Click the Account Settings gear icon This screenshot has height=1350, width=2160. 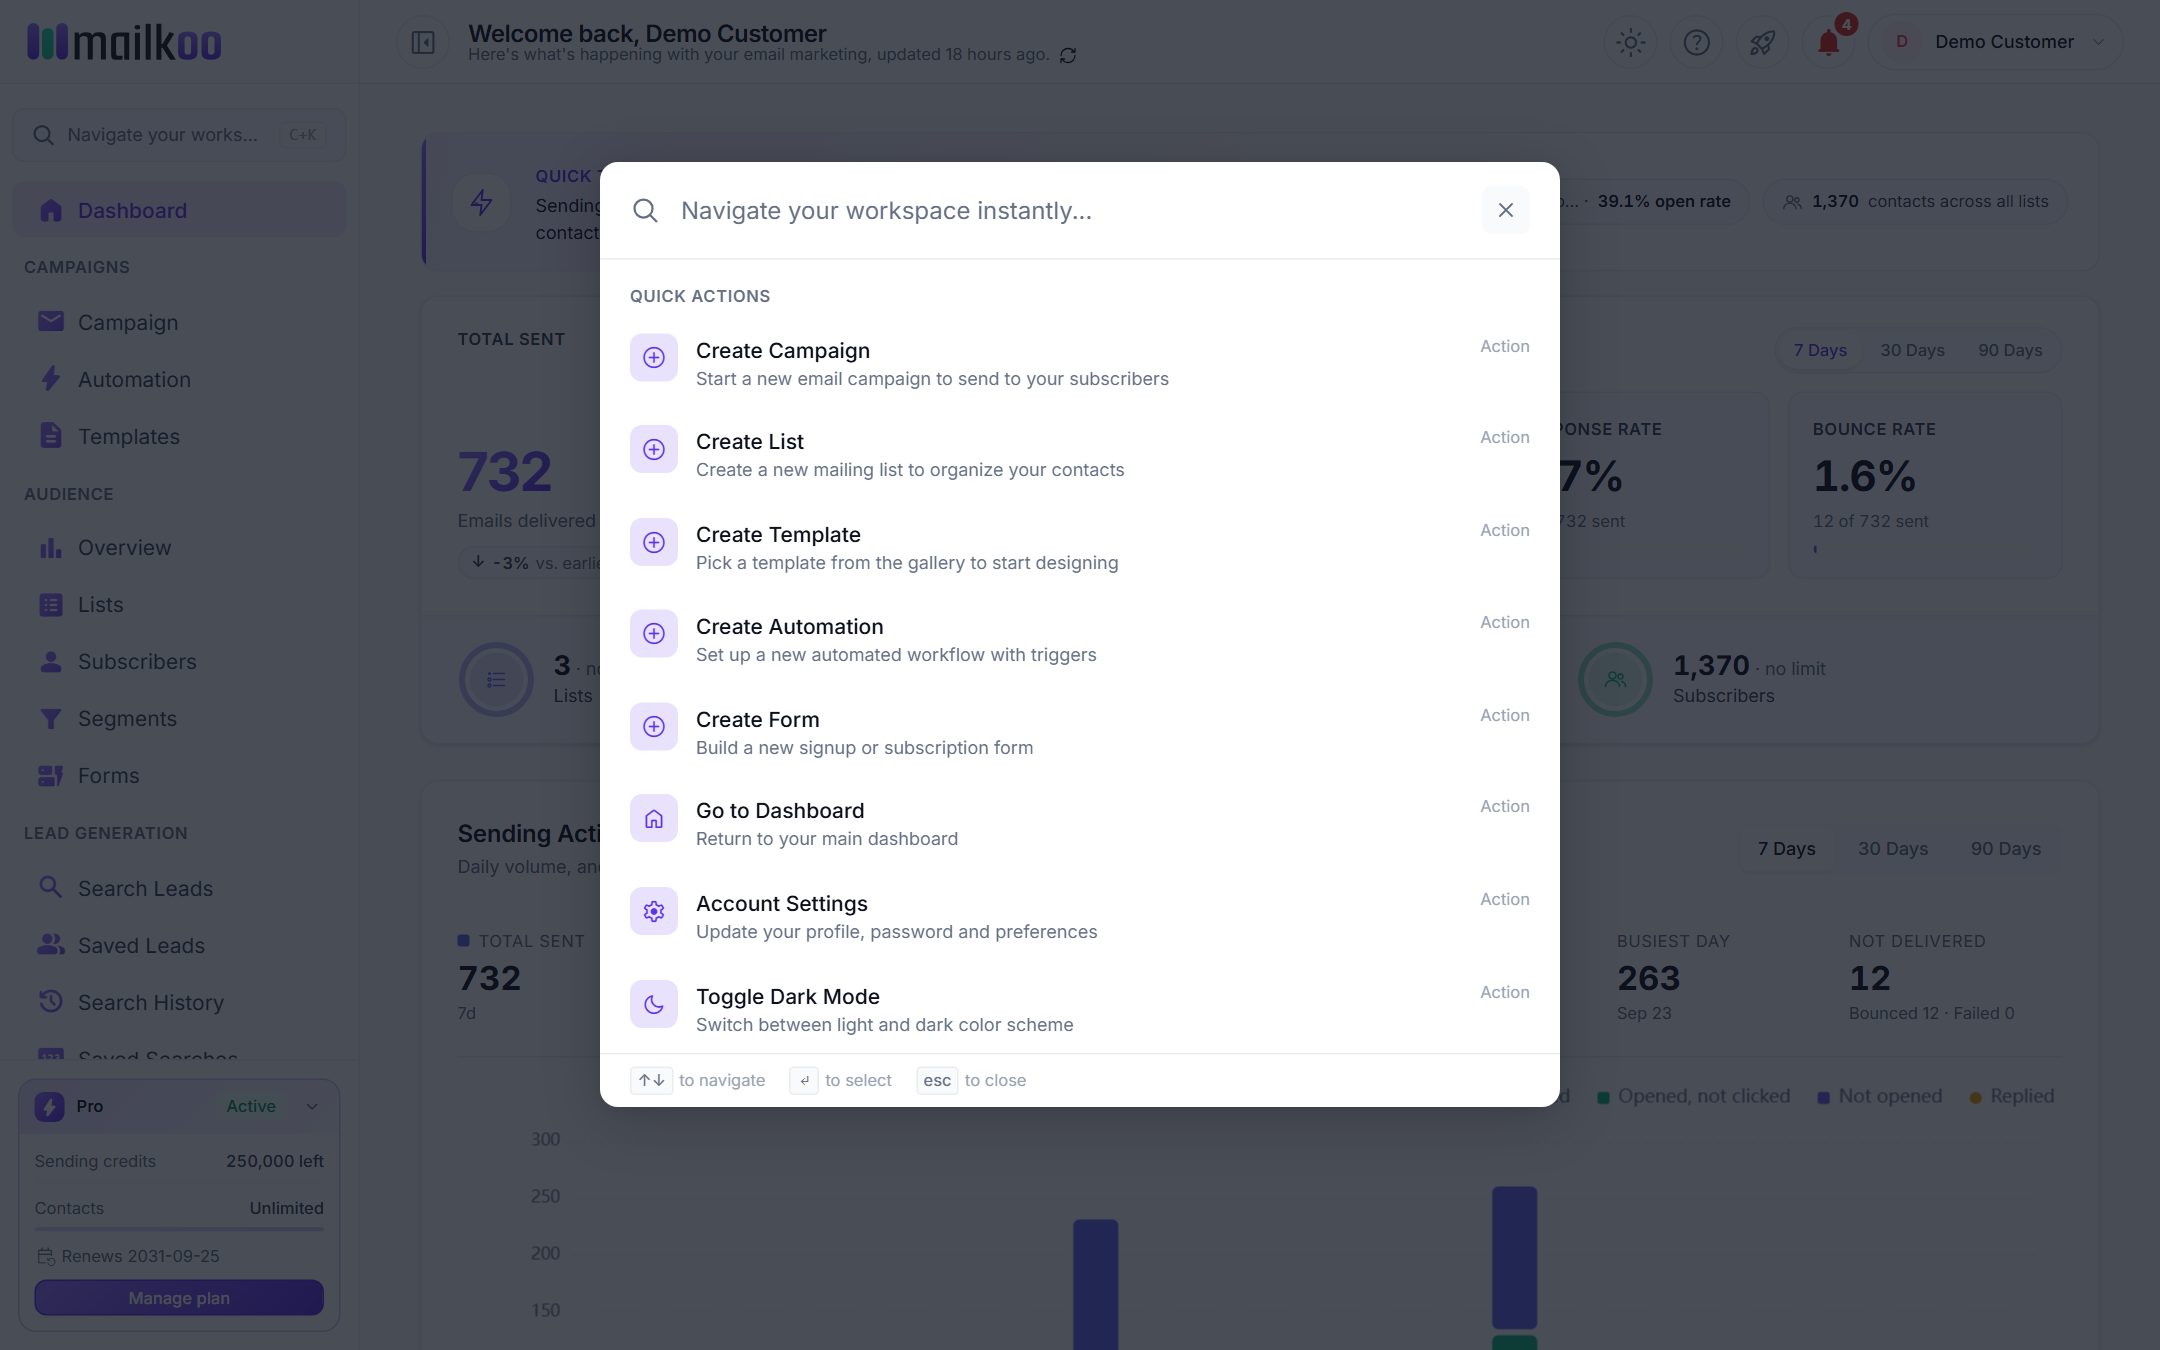coord(654,912)
